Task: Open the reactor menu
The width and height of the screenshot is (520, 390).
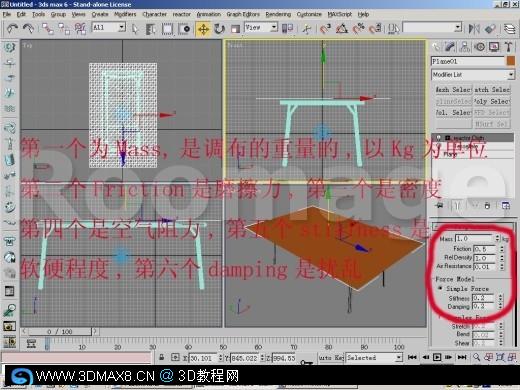Action: 182,14
